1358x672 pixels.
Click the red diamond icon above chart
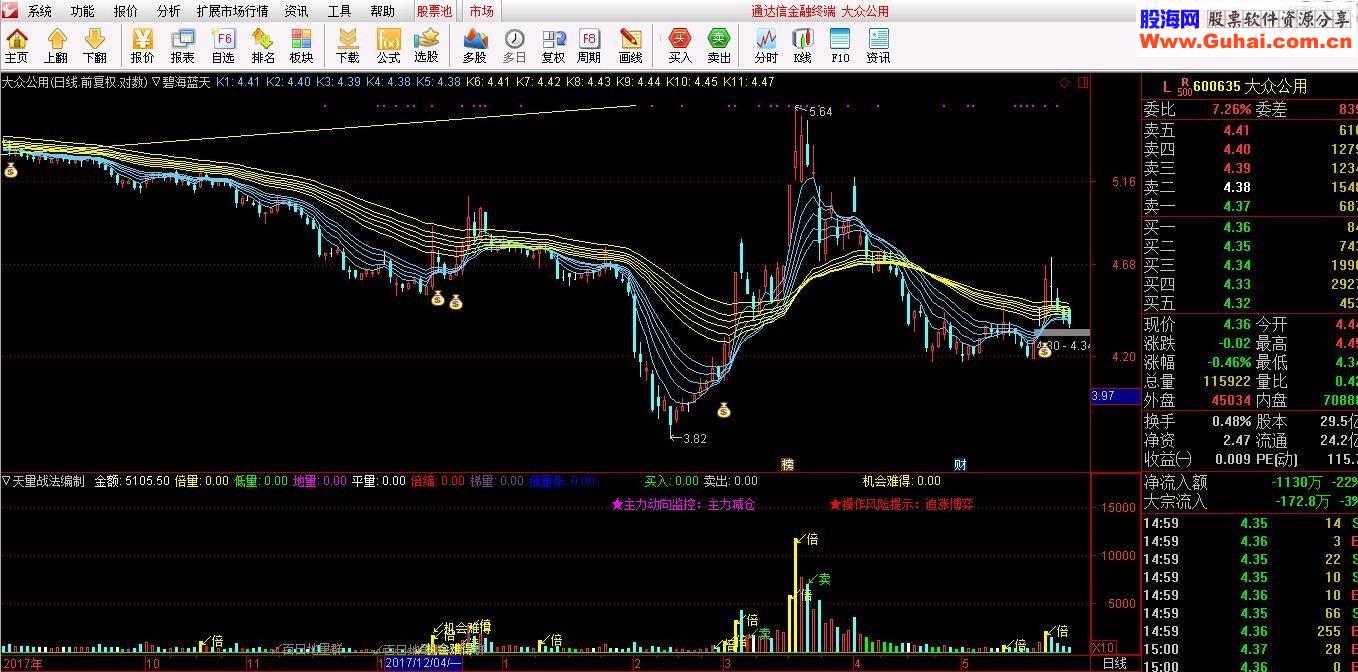[1064, 82]
